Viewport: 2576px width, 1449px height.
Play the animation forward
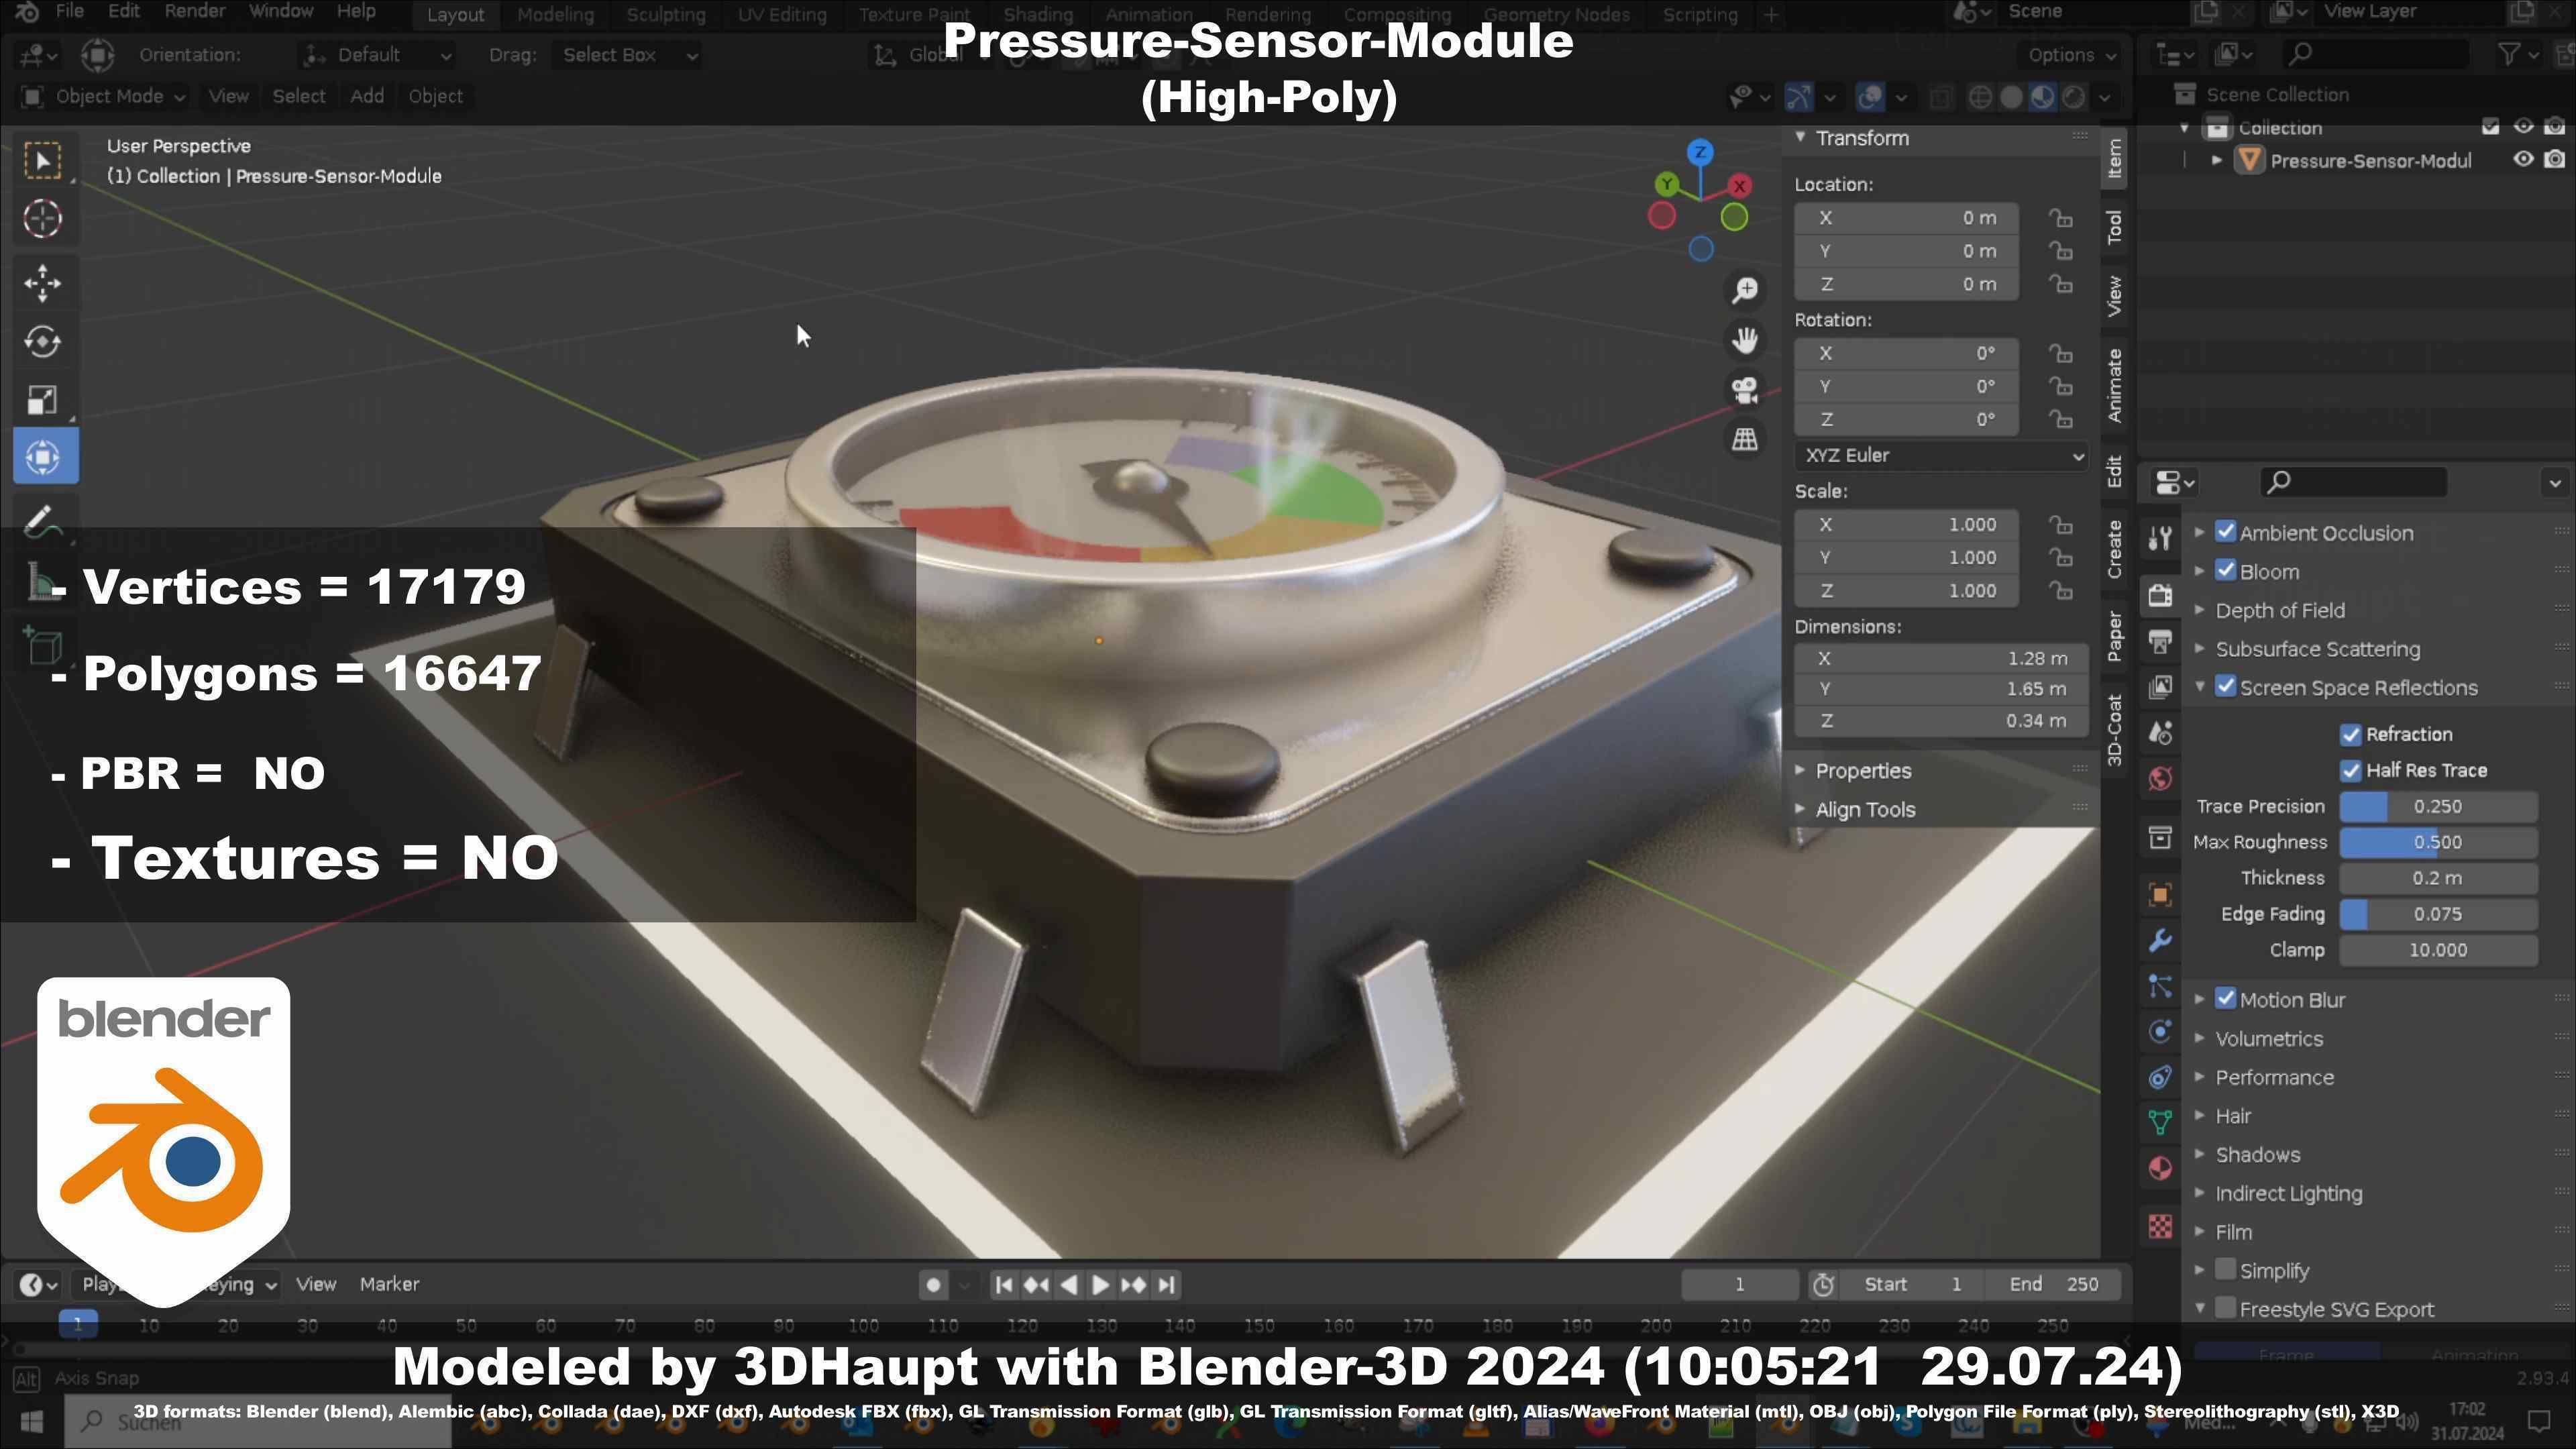point(1100,1286)
